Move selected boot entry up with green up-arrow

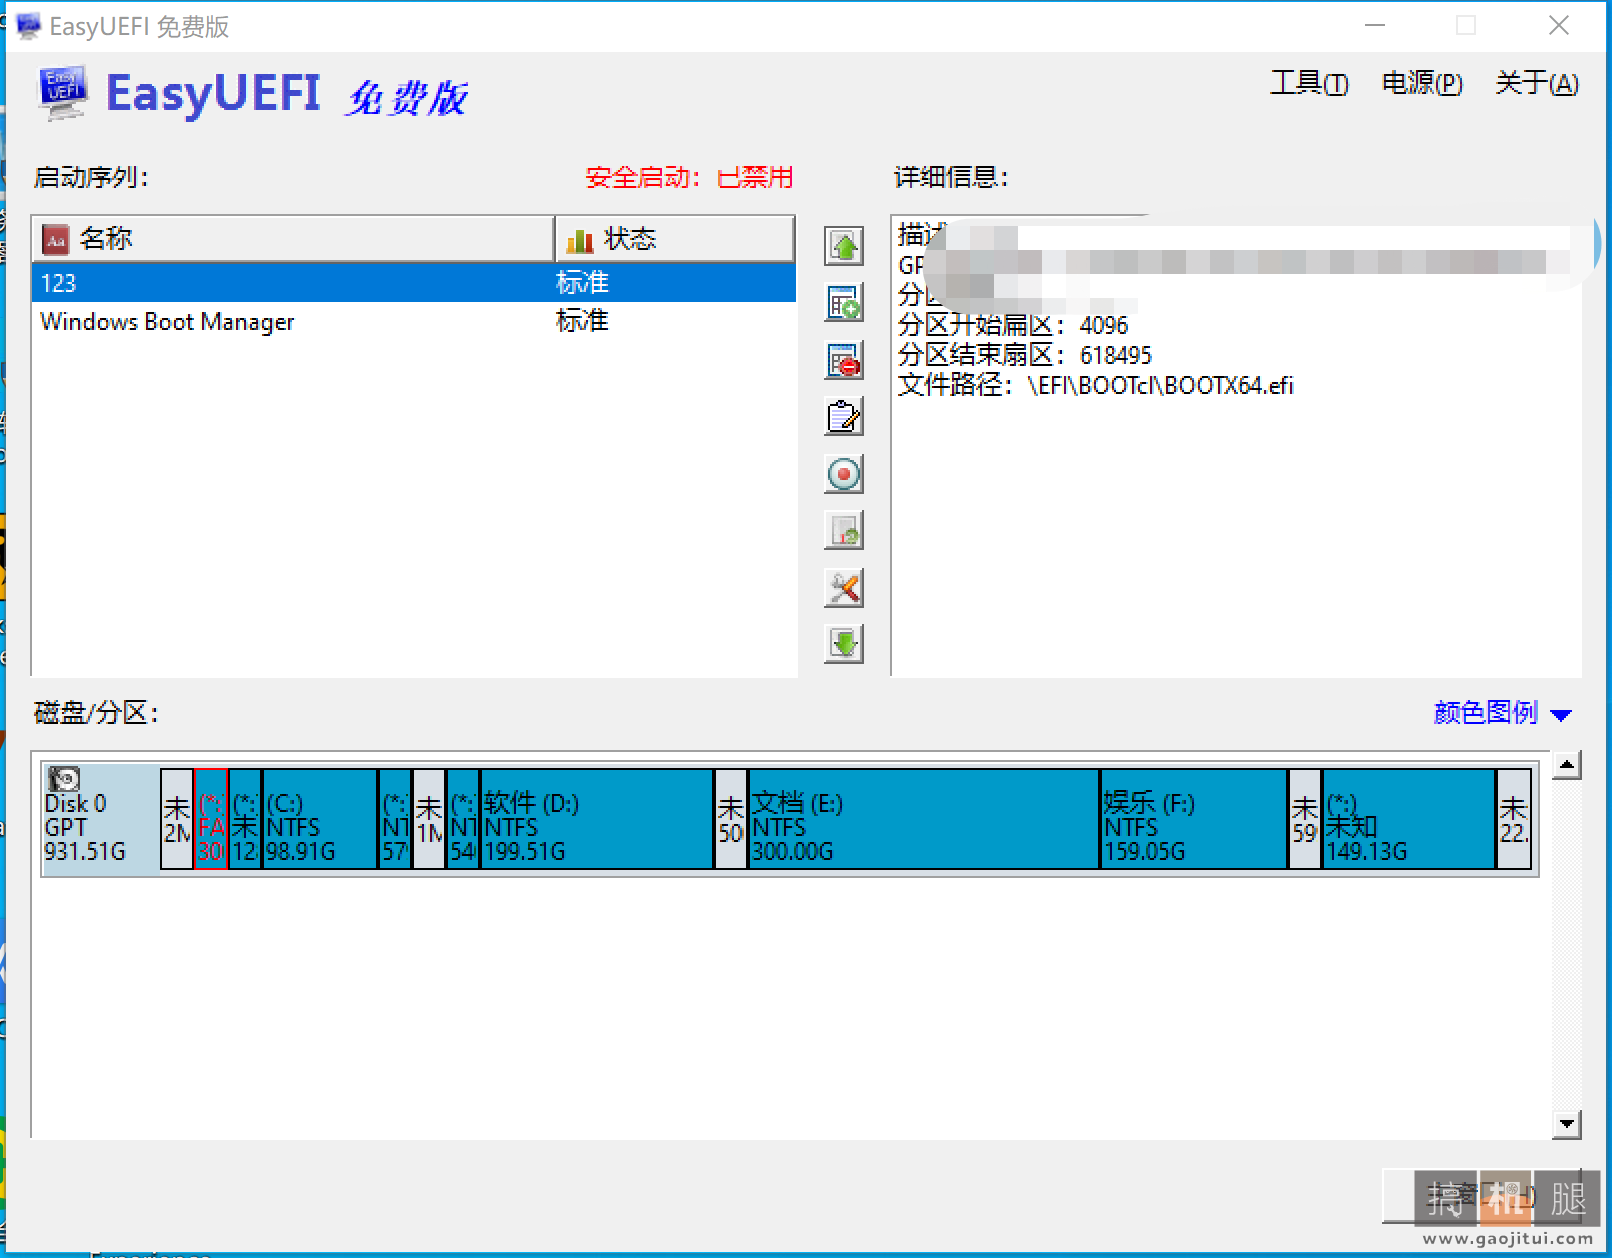click(844, 246)
